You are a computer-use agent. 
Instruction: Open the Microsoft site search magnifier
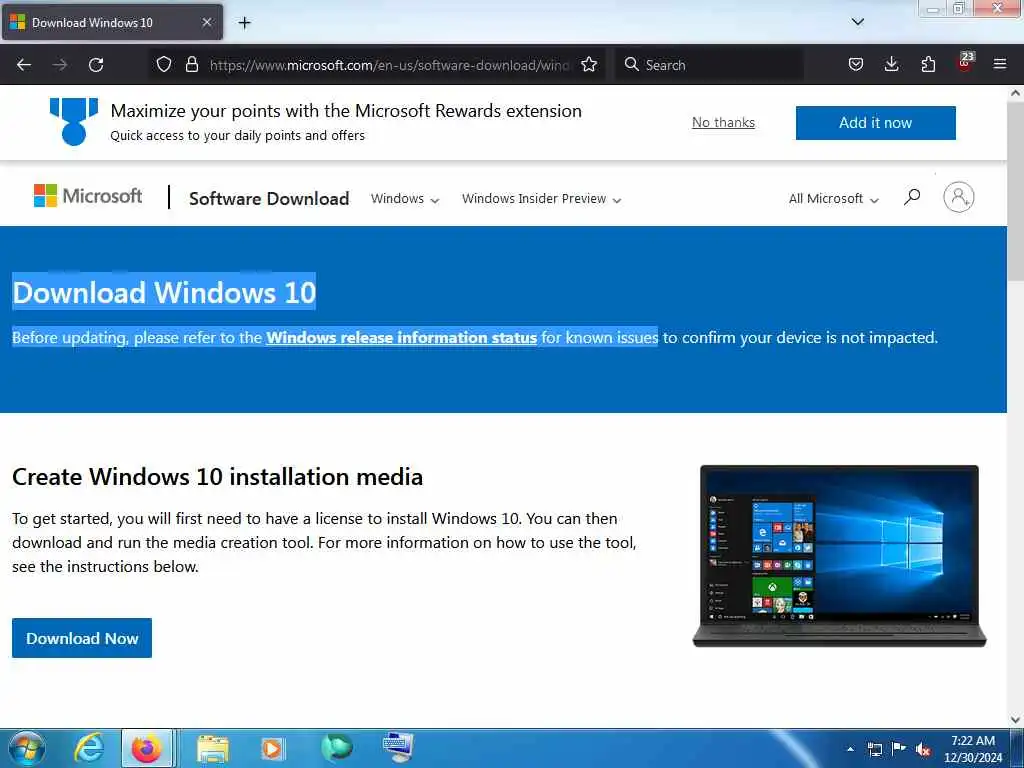912,197
